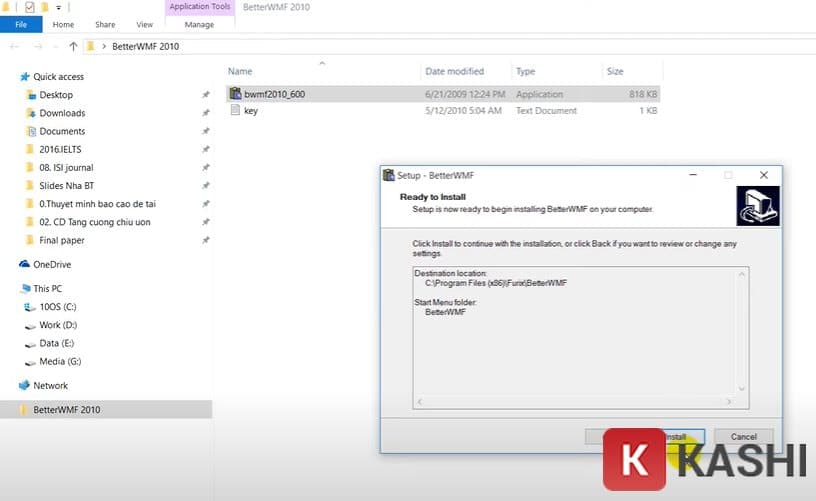The image size is (816, 501).
Task: Open the Share ribbon tab
Action: point(105,24)
